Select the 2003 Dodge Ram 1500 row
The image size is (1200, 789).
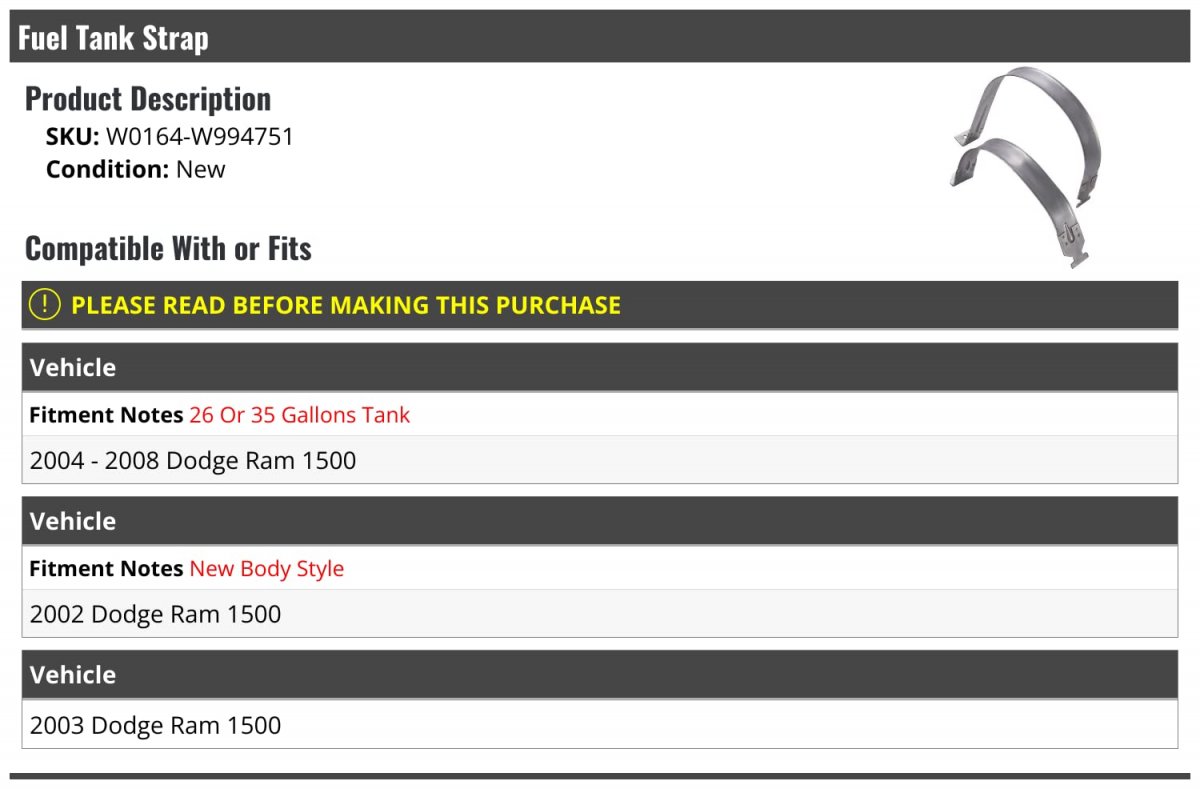tap(155, 725)
